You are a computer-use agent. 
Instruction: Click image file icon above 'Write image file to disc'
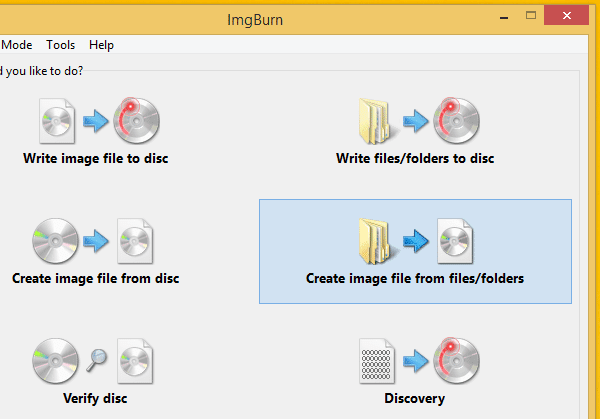56,121
